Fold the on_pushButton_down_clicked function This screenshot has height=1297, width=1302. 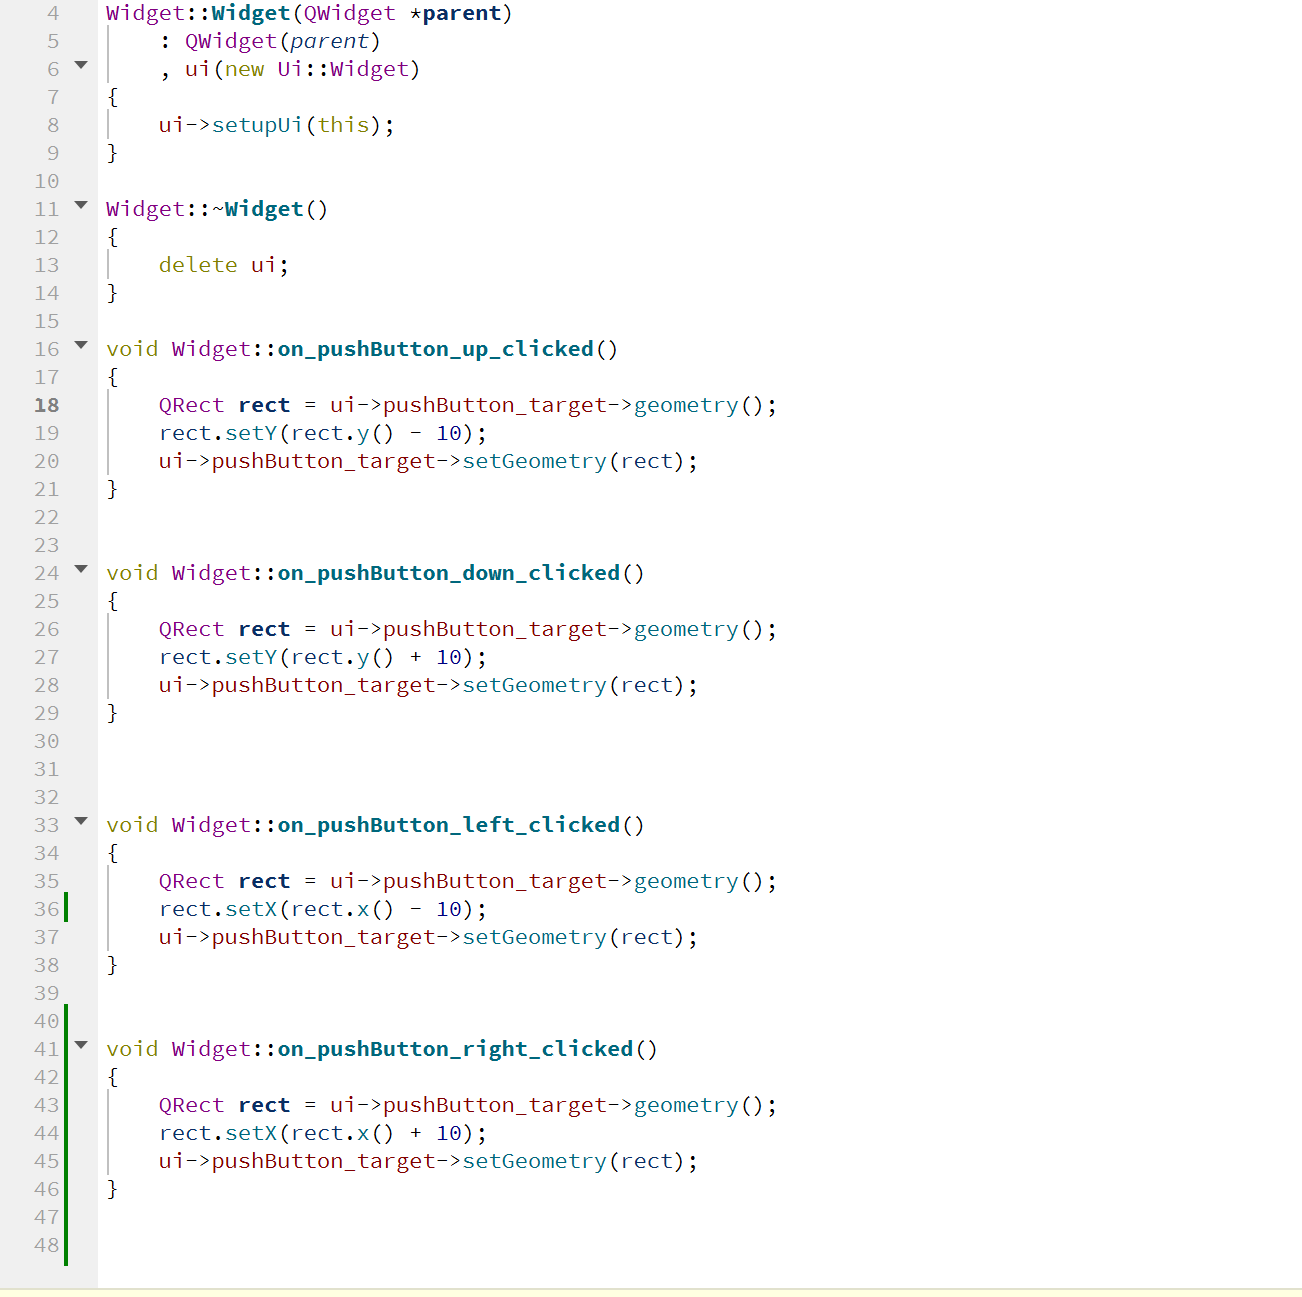point(81,570)
